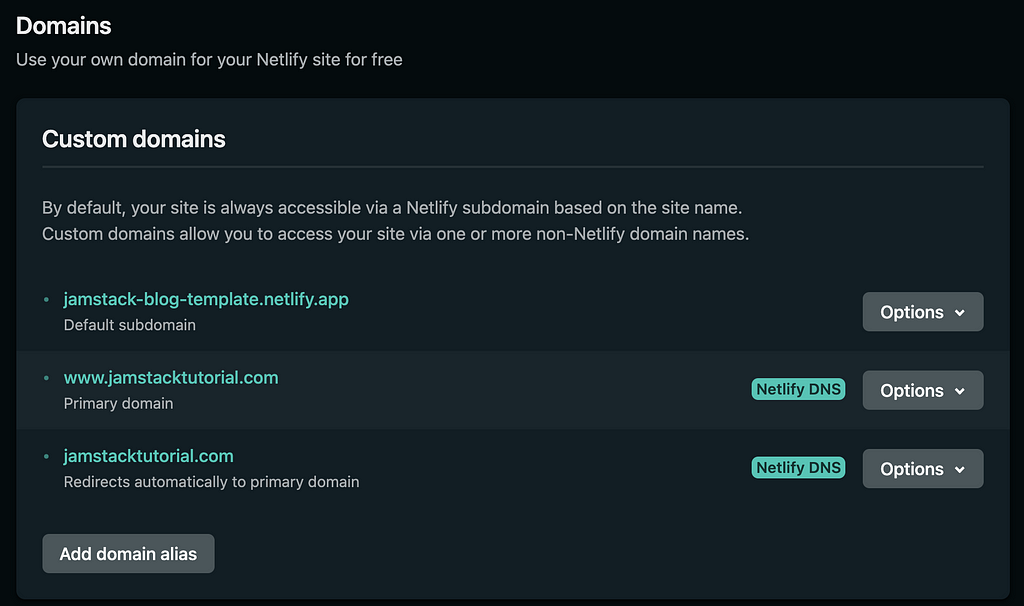Screen dimensions: 1024x606
Task: Open the www.jamstacktutorial.com primary domain link
Action: click(171, 377)
